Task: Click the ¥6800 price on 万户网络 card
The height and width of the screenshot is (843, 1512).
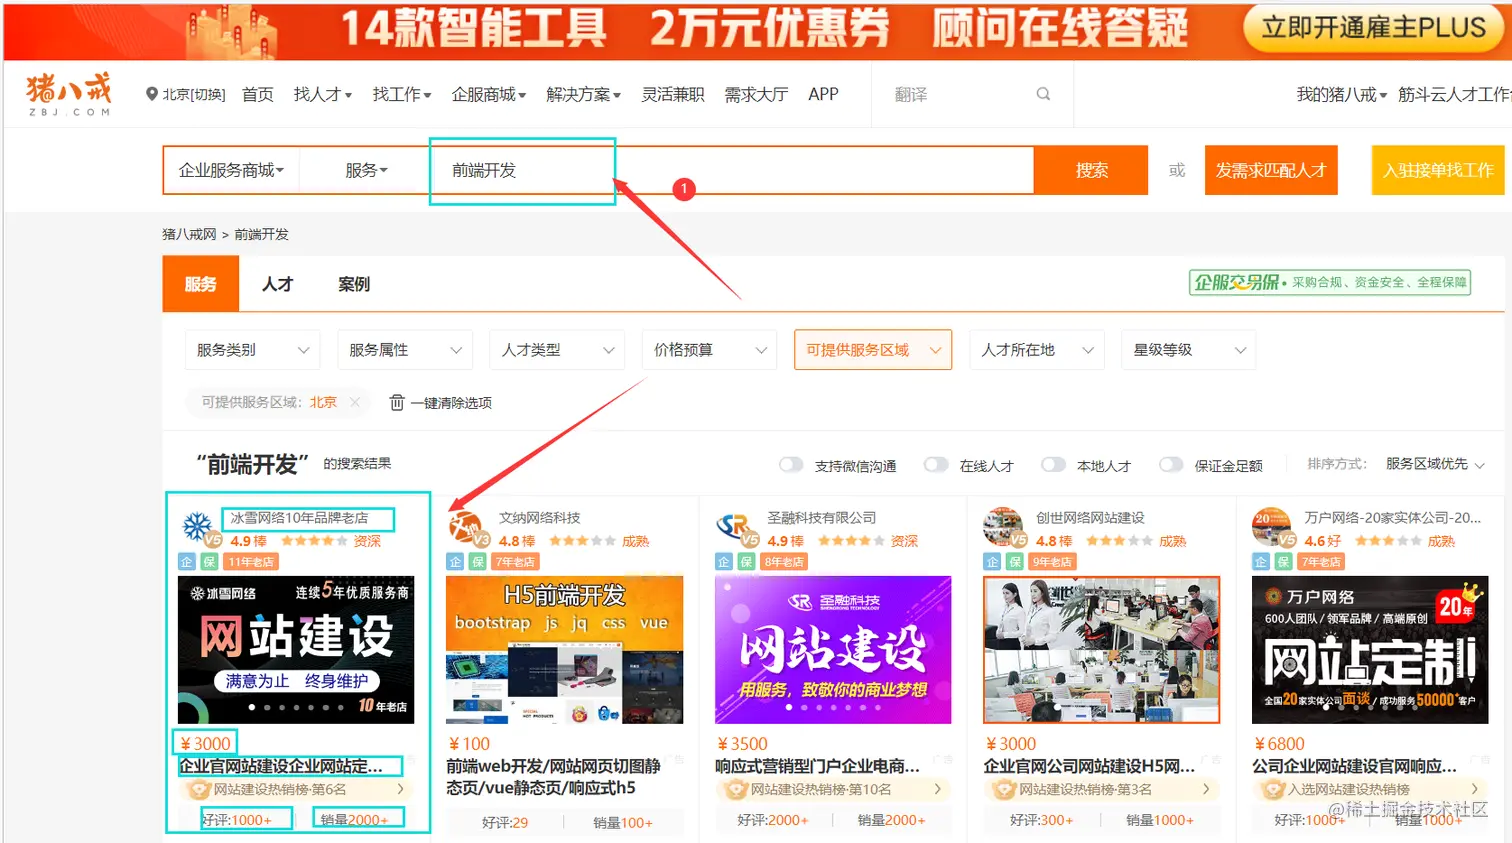Action: (x=1279, y=744)
